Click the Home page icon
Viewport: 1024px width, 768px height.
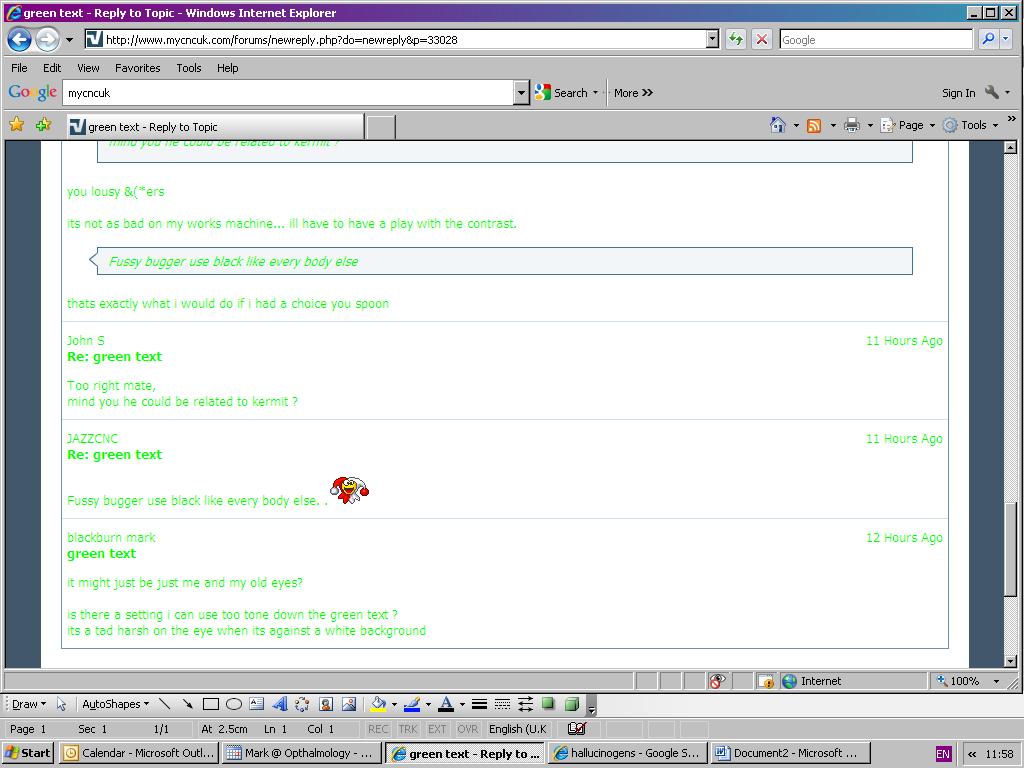(778, 125)
